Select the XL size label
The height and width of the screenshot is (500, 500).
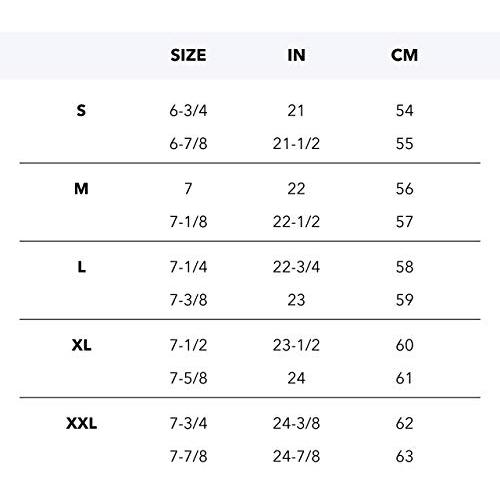[82, 345]
